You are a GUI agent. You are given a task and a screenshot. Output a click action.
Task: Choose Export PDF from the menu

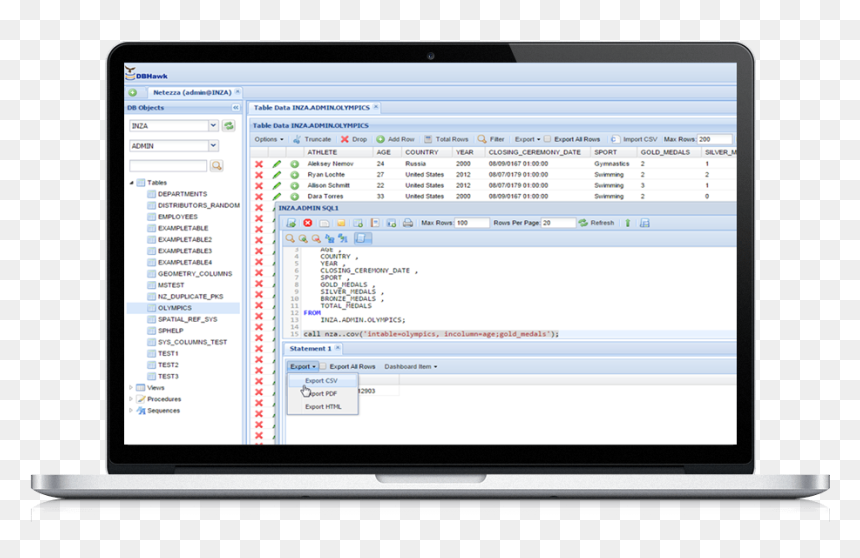click(x=323, y=393)
